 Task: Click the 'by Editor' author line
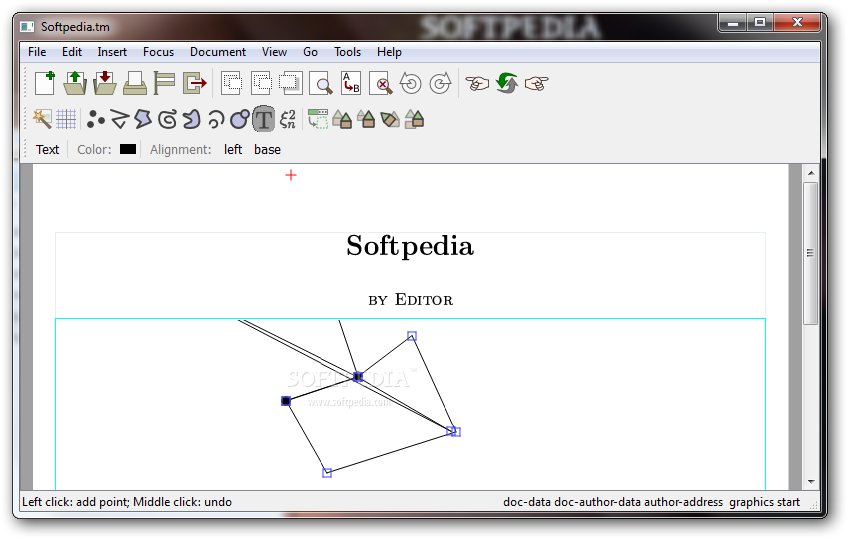[x=410, y=300]
